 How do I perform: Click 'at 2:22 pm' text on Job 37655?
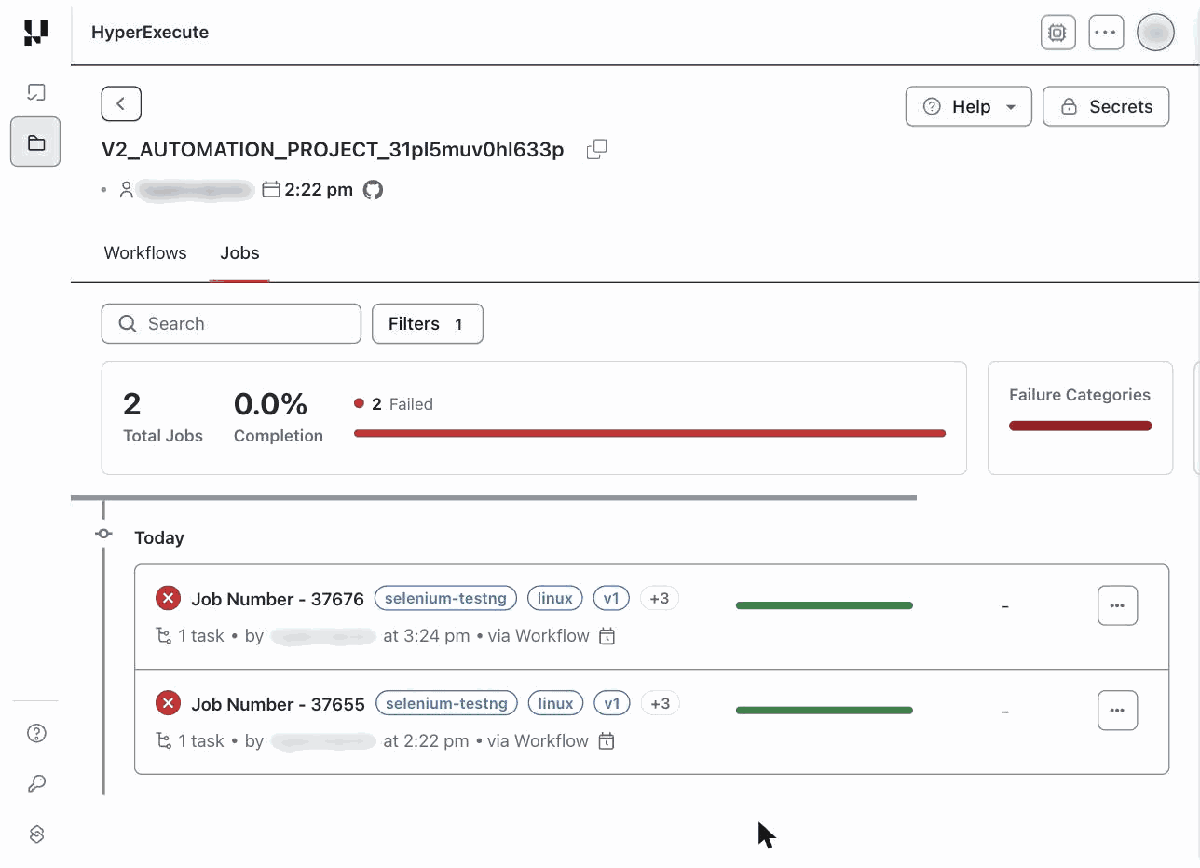[426, 741]
